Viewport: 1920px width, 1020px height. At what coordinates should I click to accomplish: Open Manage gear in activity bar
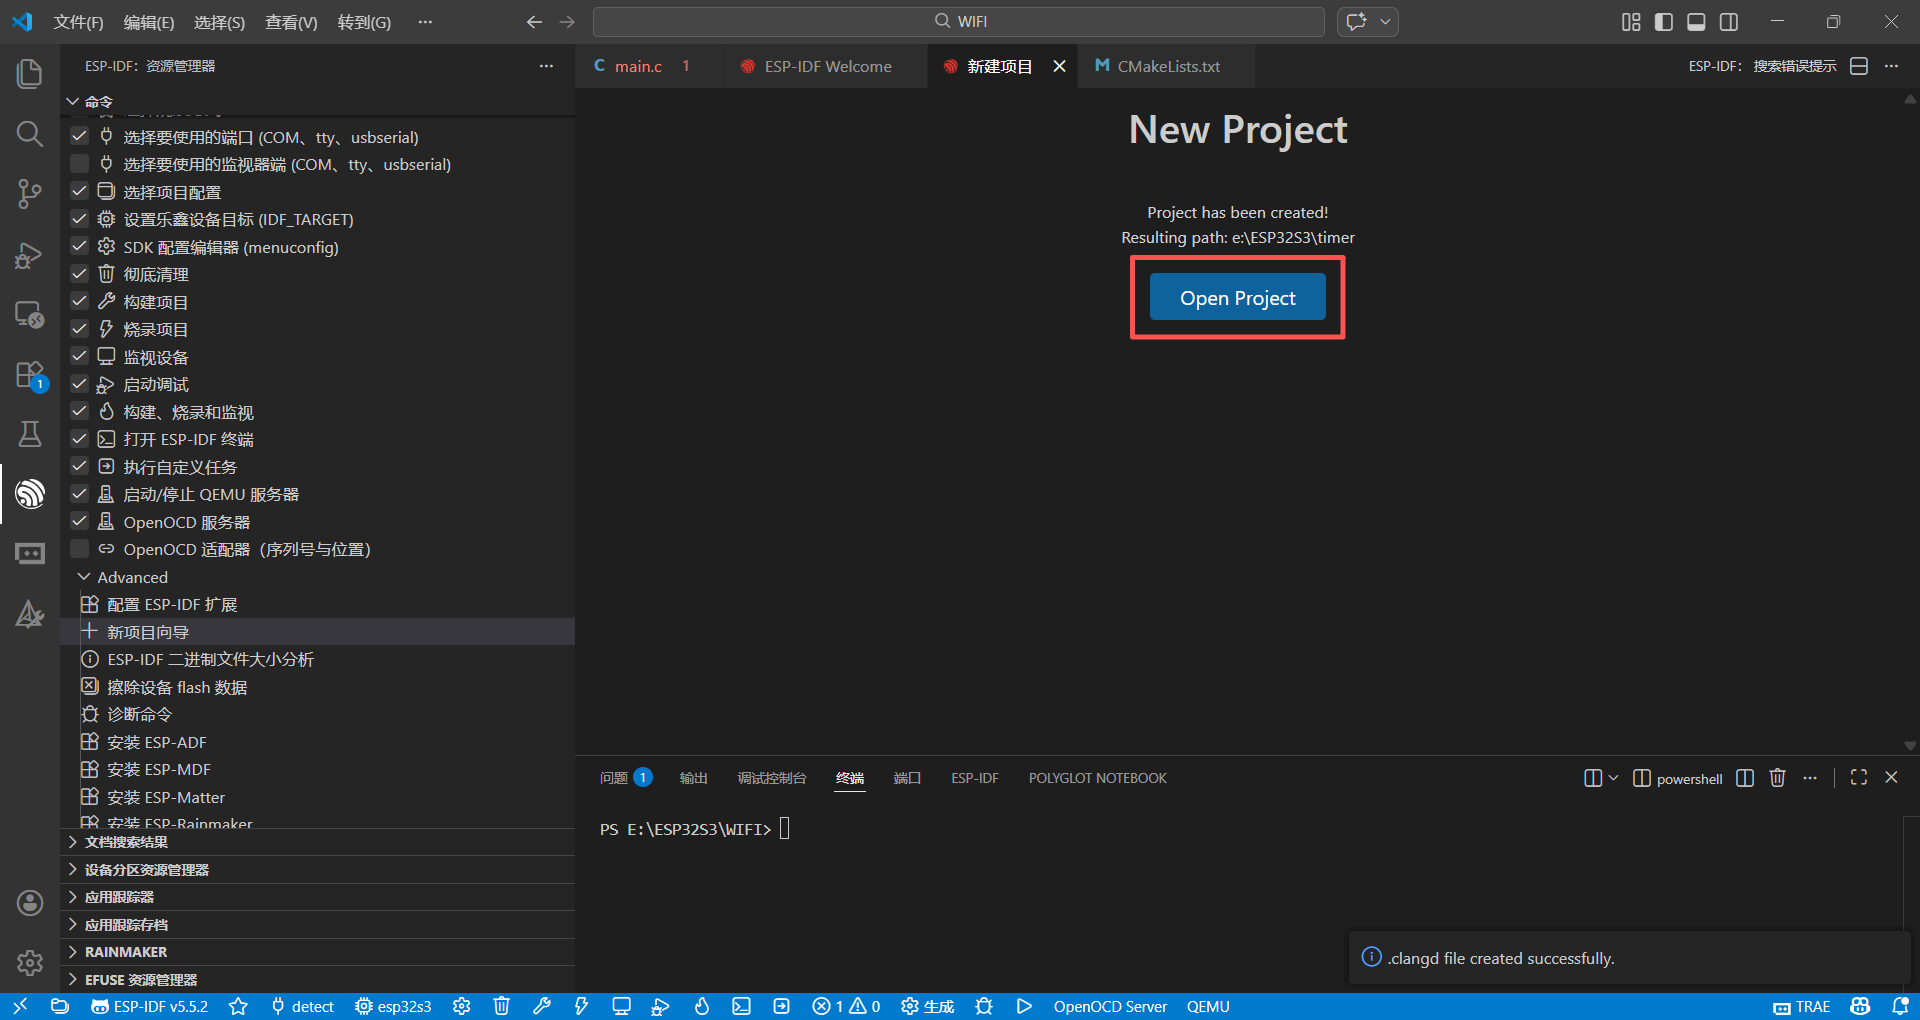[x=30, y=963]
